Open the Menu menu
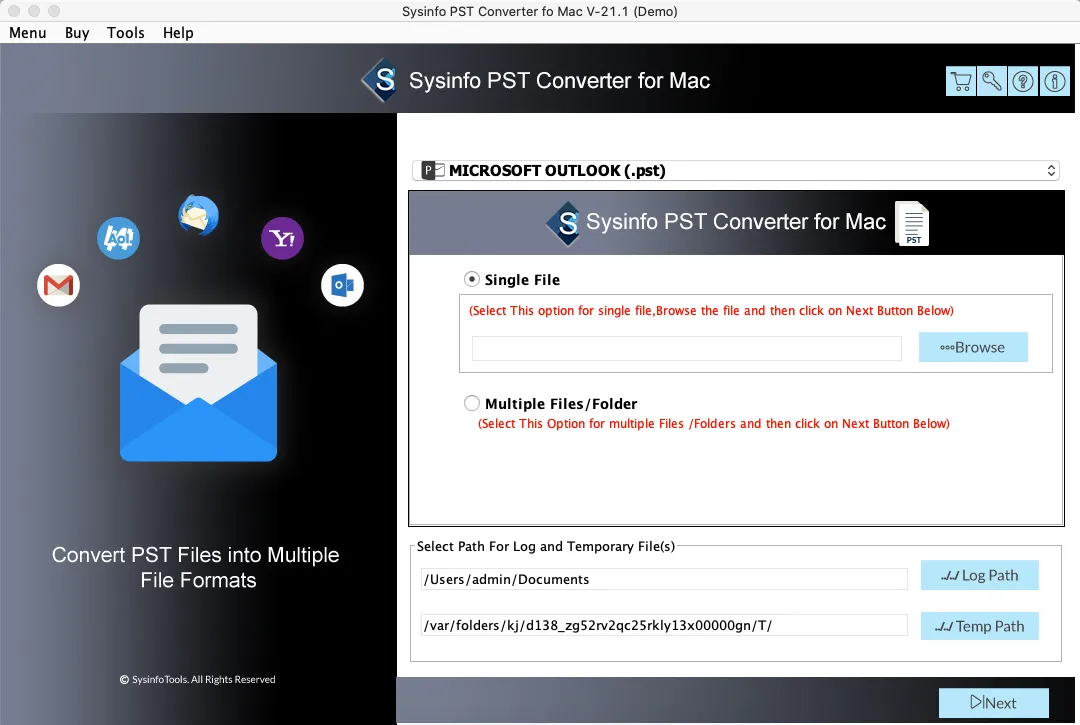Image resolution: width=1080 pixels, height=725 pixels. [28, 33]
